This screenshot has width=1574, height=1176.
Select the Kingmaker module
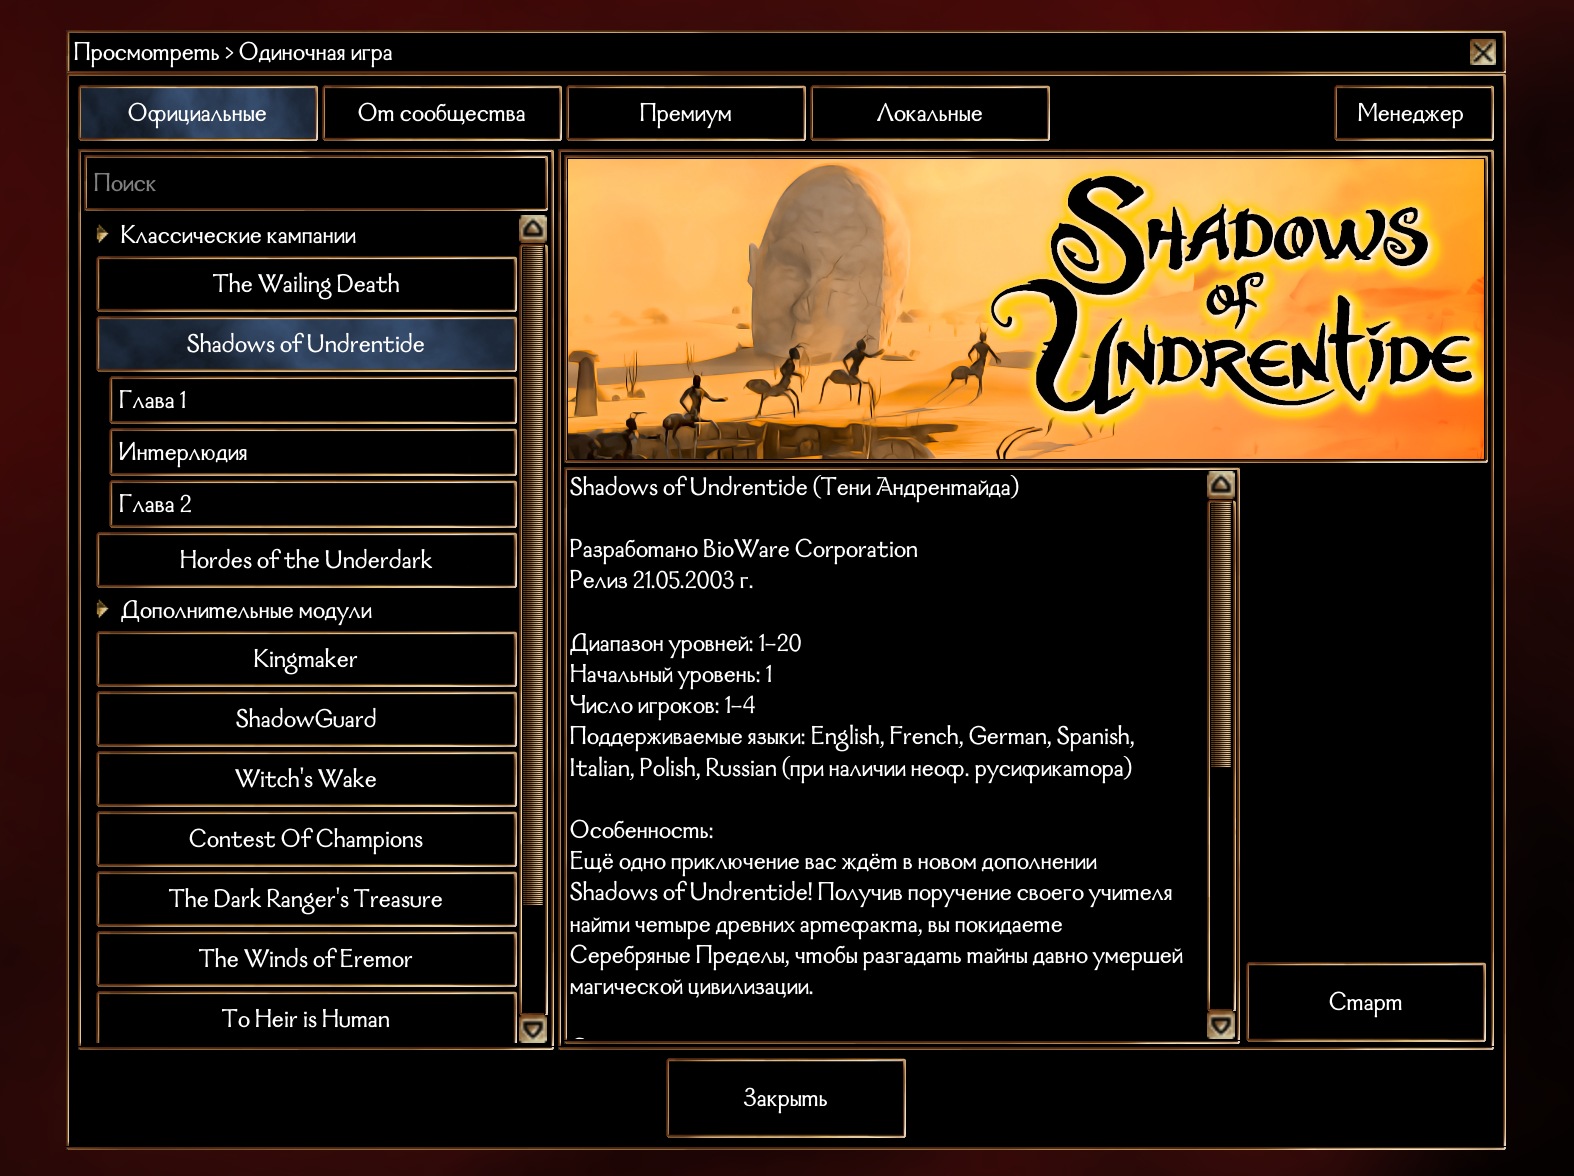pyautogui.click(x=306, y=659)
